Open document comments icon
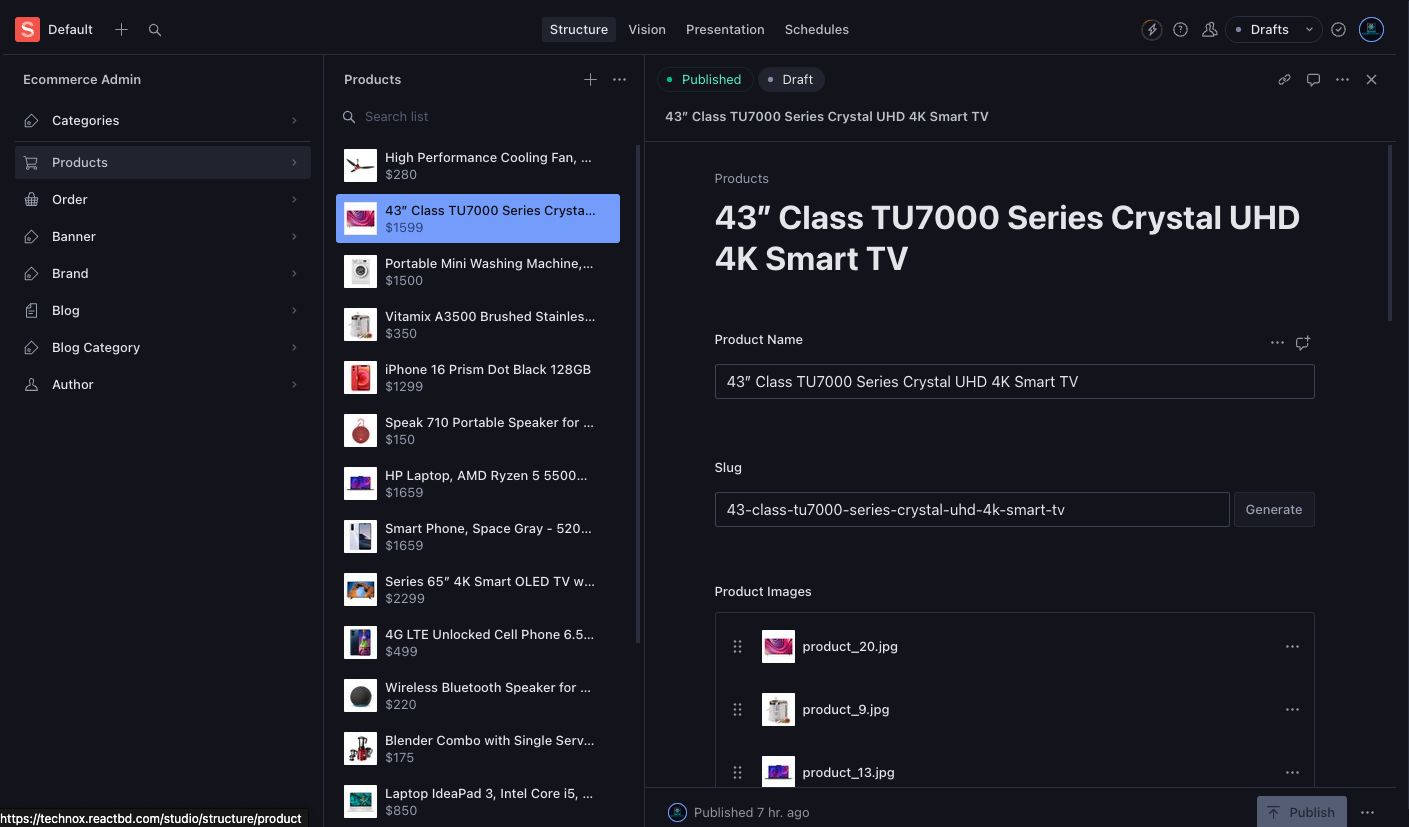 pos(1314,79)
